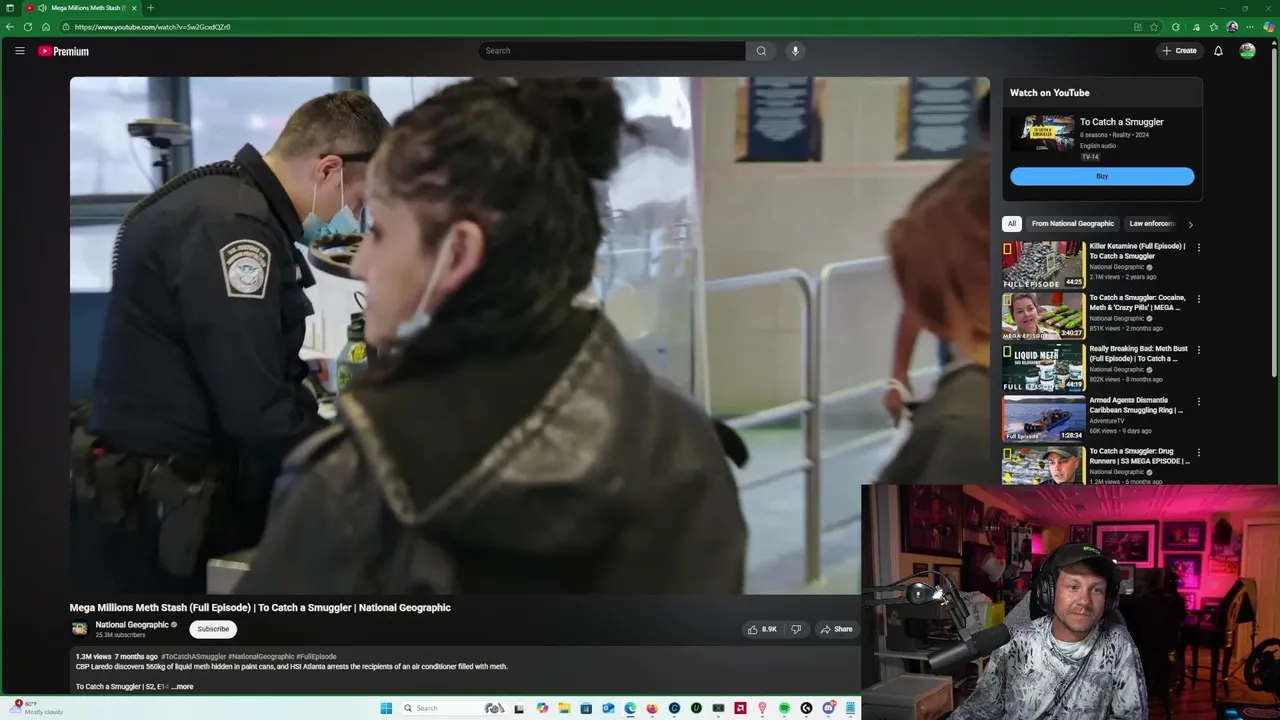Open Task View on taskbar
This screenshot has height=720, width=1280.
click(519, 708)
